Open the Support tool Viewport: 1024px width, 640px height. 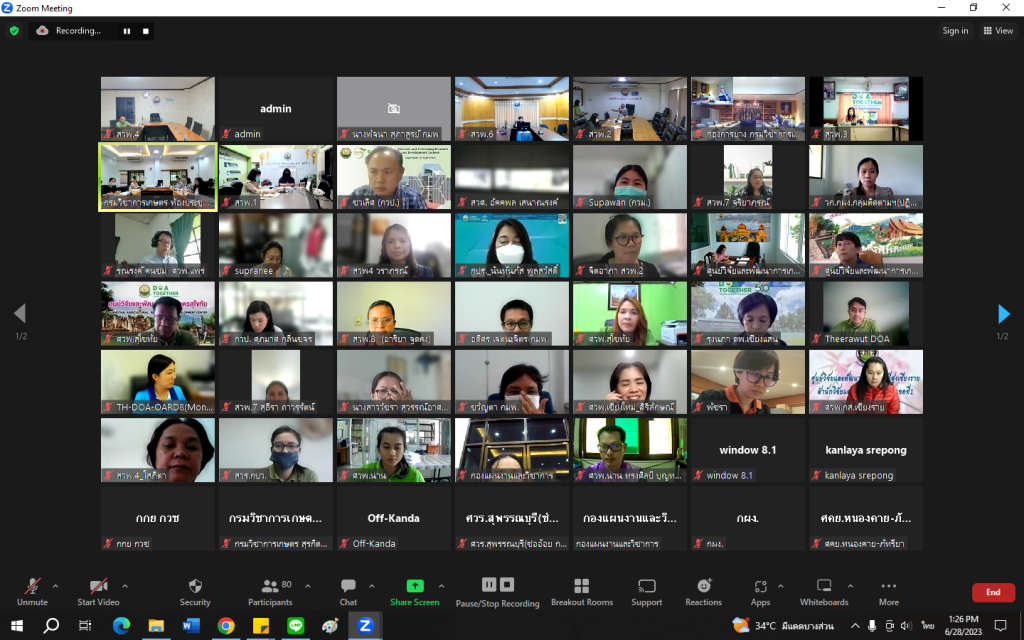click(x=647, y=592)
